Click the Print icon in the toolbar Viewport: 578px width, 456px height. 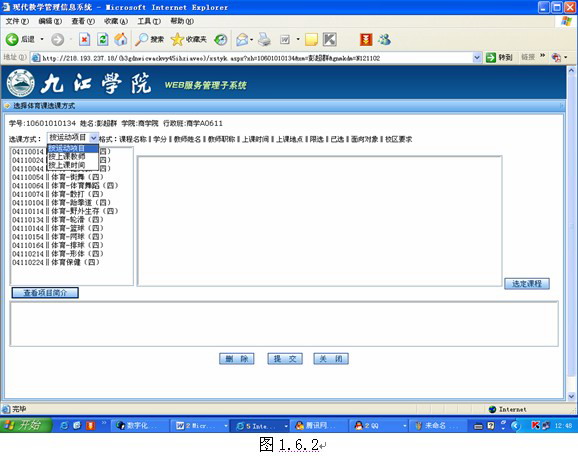[x=264, y=39]
